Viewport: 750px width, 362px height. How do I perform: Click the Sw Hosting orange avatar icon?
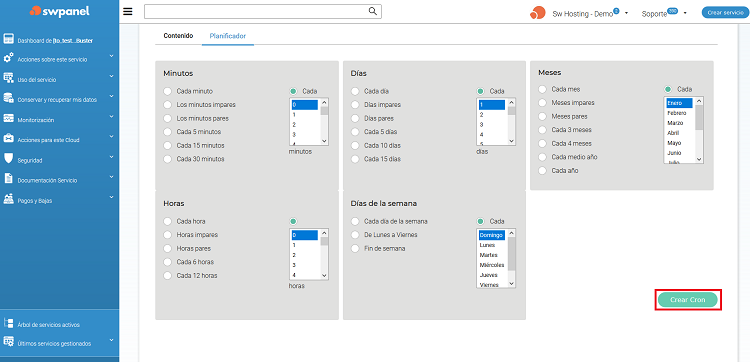pos(538,13)
